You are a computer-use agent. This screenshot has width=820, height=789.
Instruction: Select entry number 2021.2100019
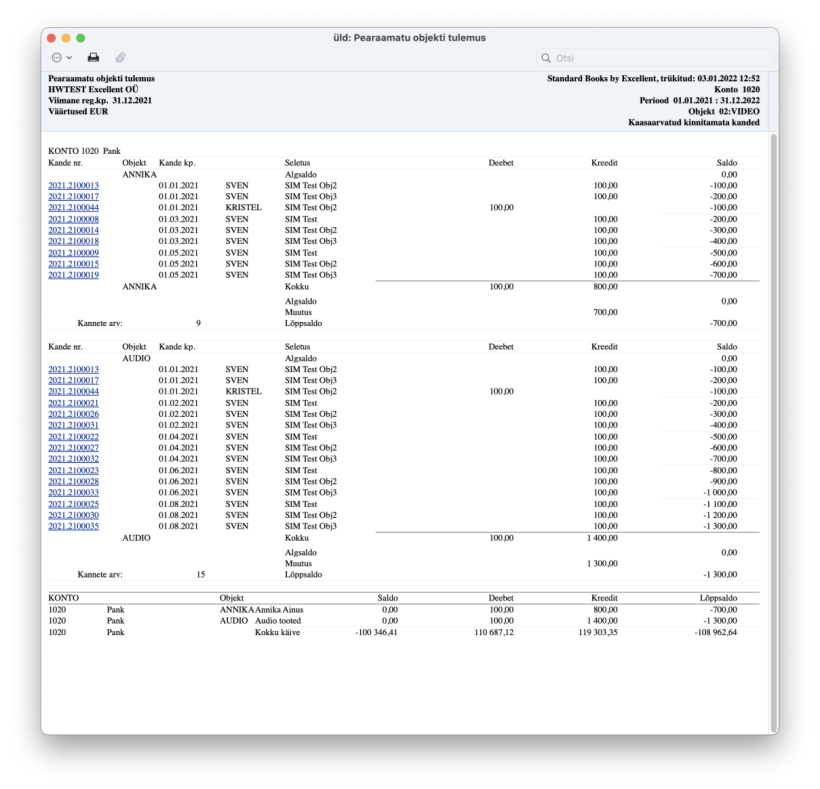tap(73, 275)
